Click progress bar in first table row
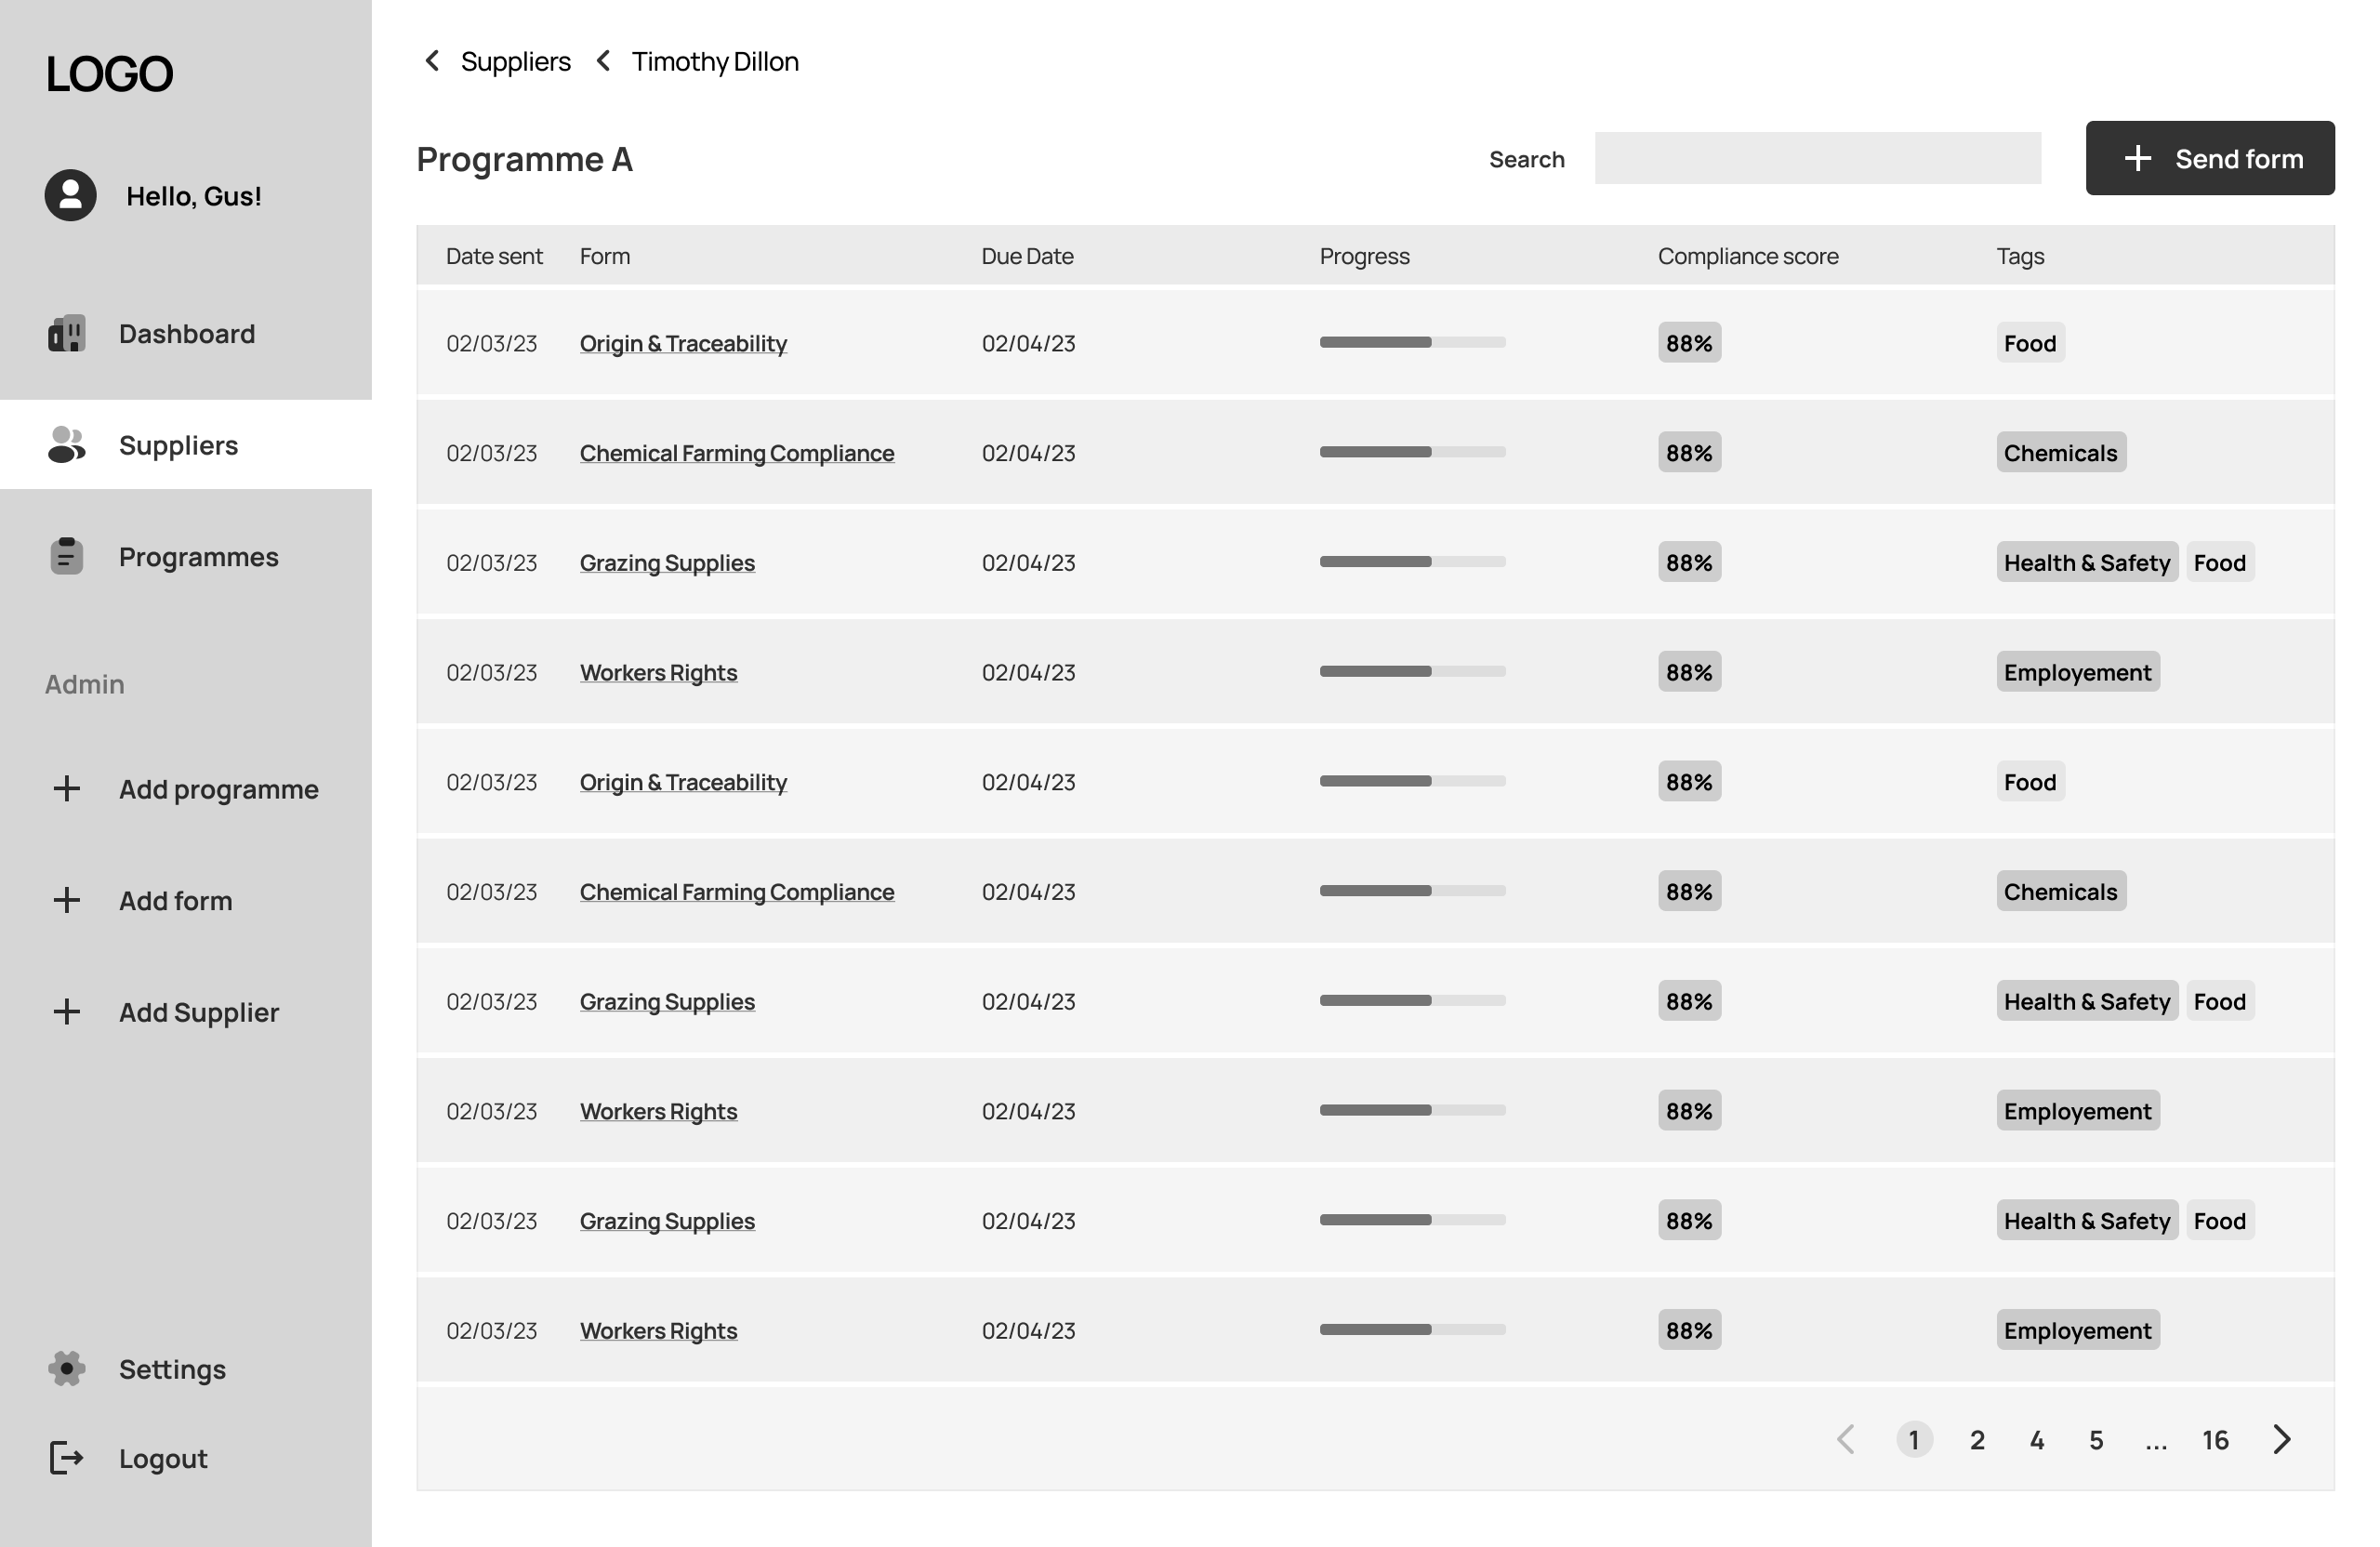Viewport: 2380px width, 1547px height. pos(1412,343)
